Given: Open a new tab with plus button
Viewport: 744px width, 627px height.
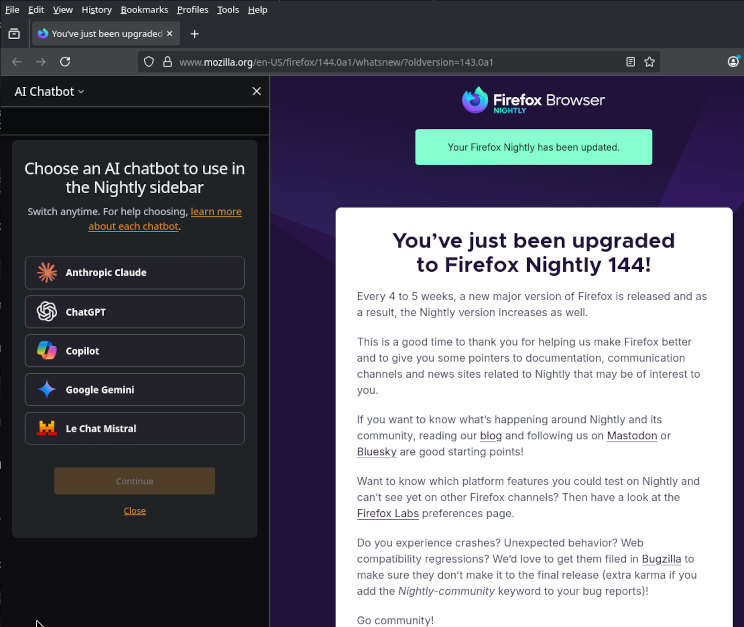Looking at the screenshot, I should coord(195,34).
